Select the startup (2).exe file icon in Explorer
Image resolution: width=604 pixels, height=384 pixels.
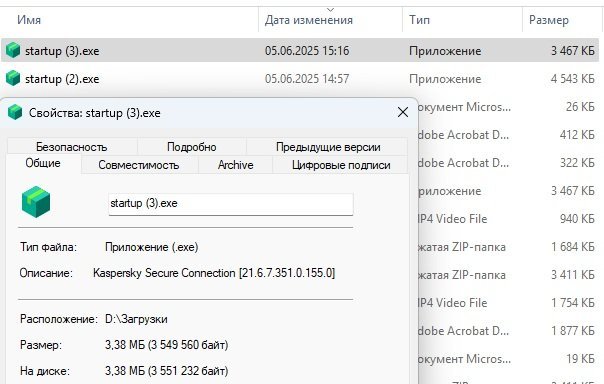(13, 79)
